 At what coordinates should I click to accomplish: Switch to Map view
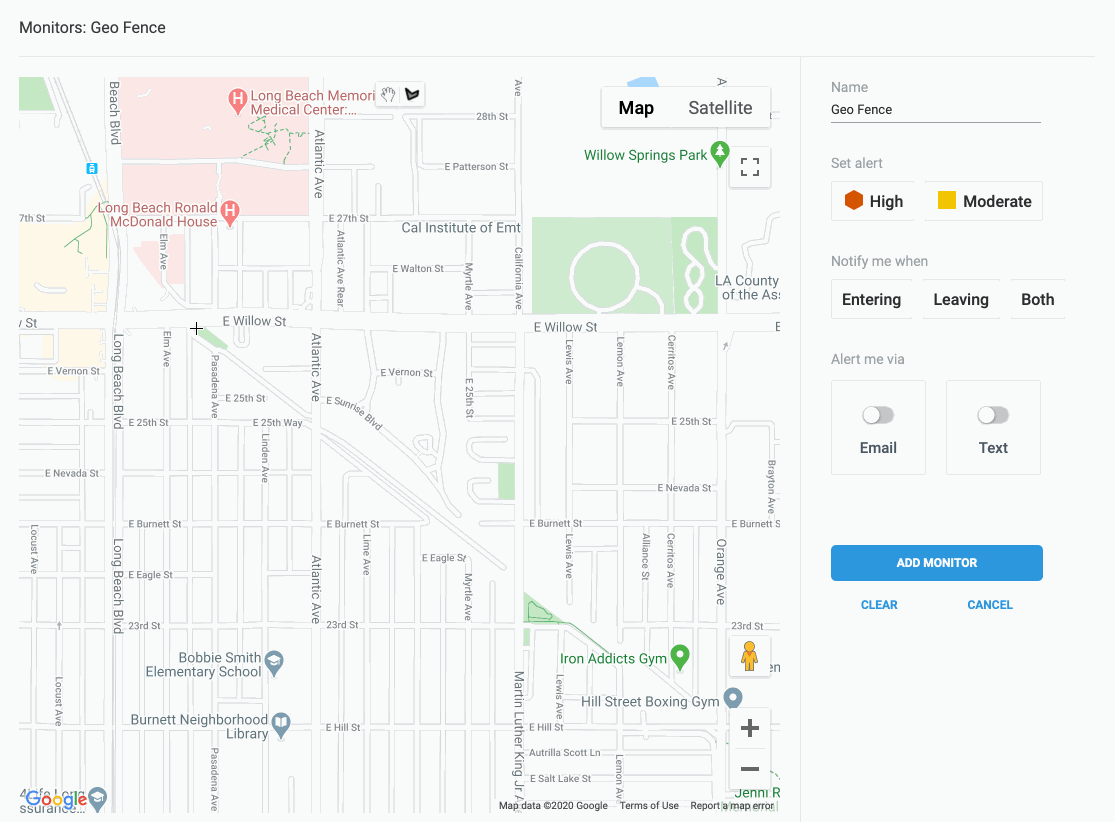pos(636,107)
